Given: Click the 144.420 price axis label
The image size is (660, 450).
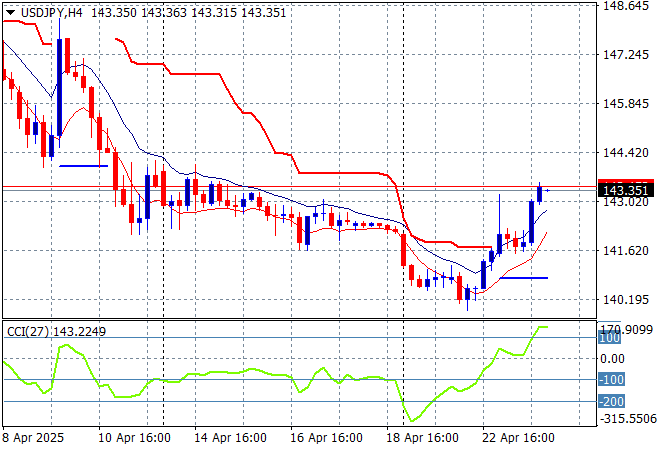Looking at the screenshot, I should (626, 152).
